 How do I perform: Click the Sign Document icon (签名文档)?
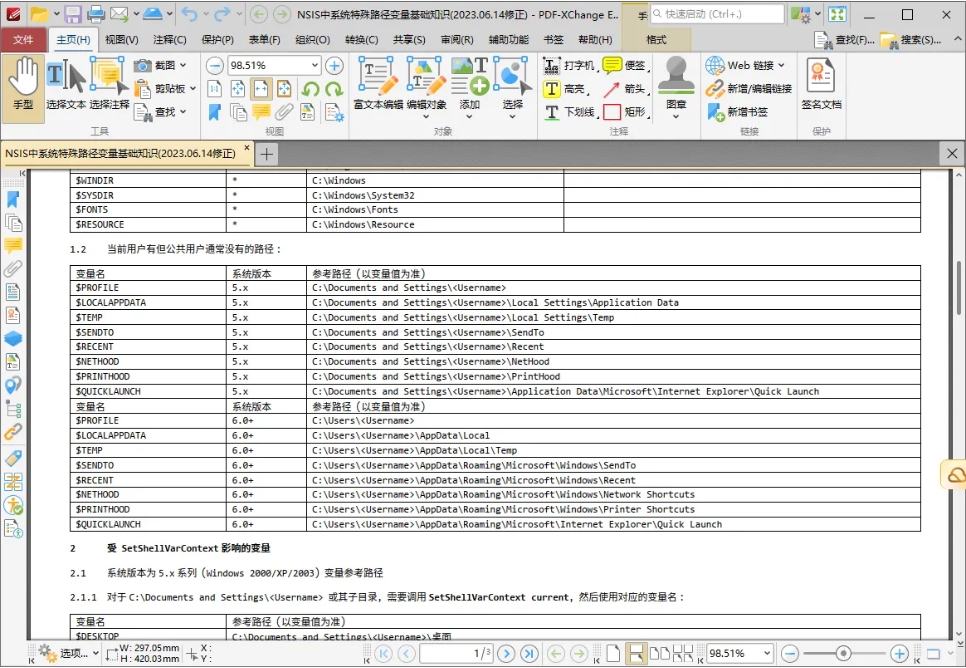822,80
